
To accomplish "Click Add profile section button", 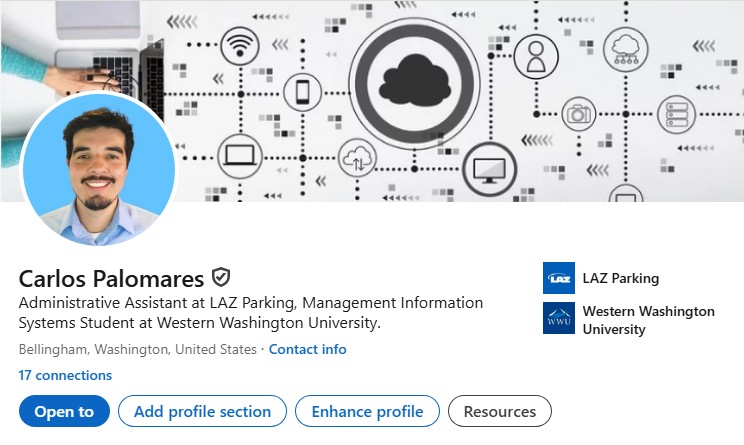I will click(202, 411).
